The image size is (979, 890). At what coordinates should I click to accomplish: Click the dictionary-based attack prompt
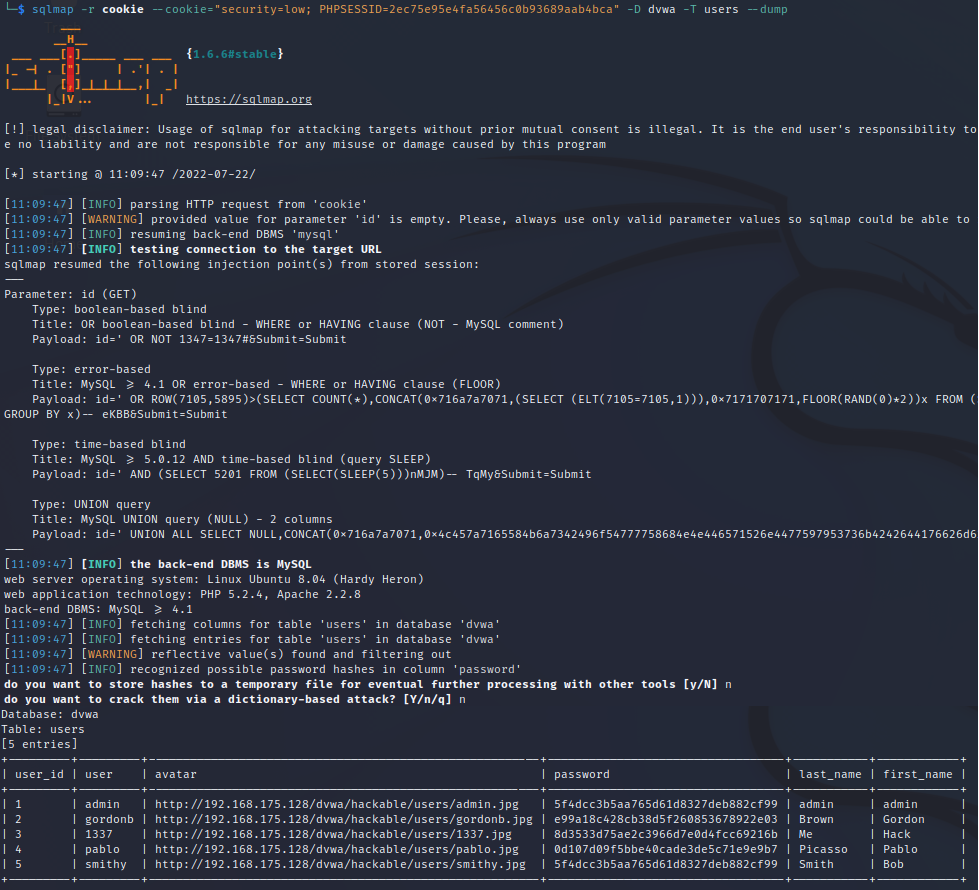point(235,699)
